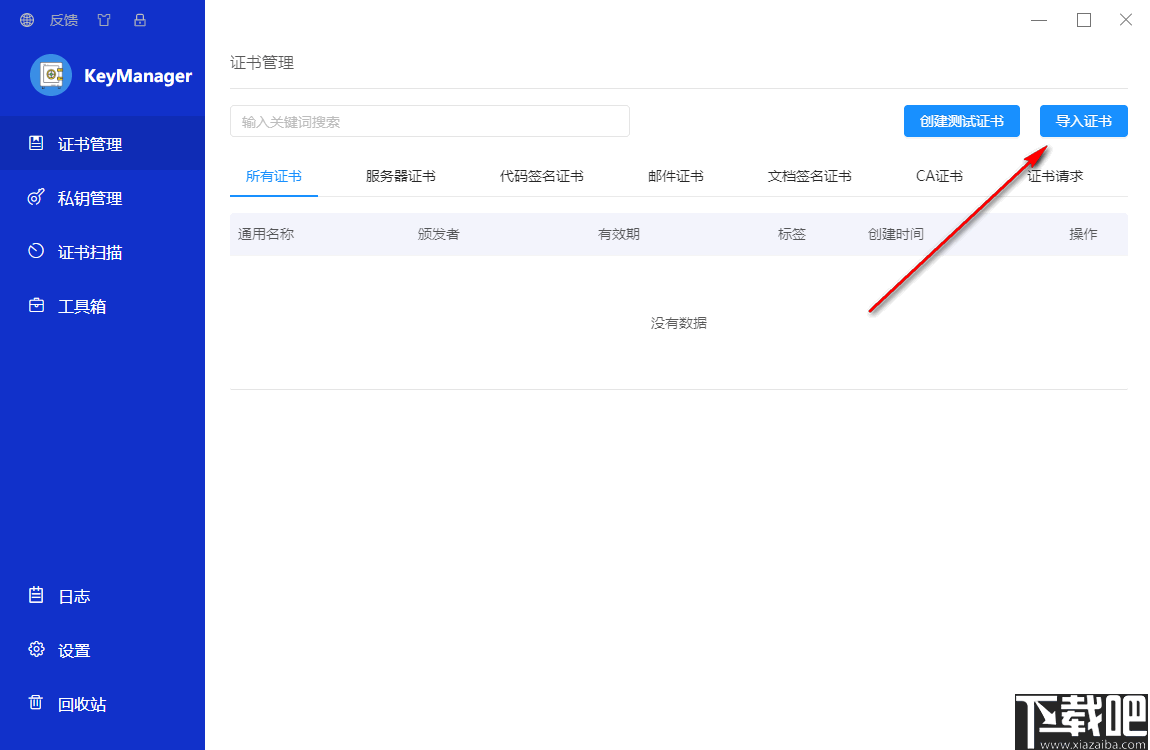Open the 邮件证书 tab

[x=676, y=175]
